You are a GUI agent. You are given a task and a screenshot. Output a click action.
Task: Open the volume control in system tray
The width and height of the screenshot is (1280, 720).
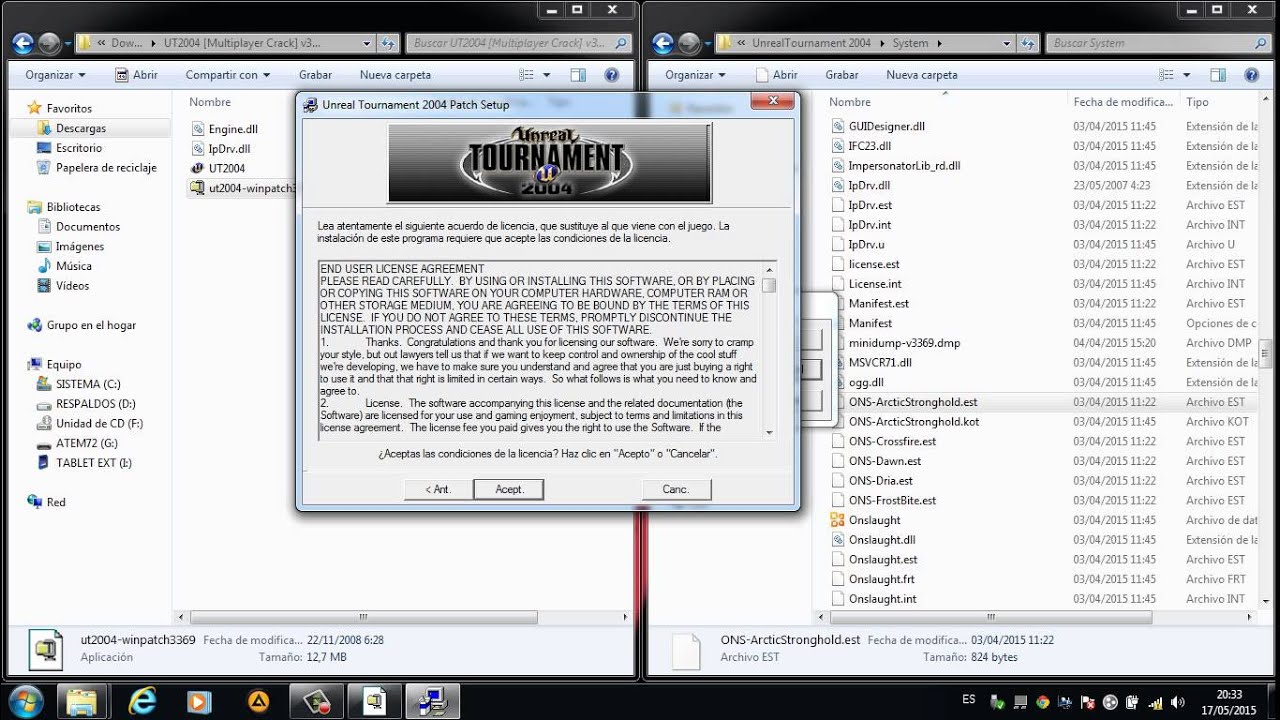tap(1180, 701)
